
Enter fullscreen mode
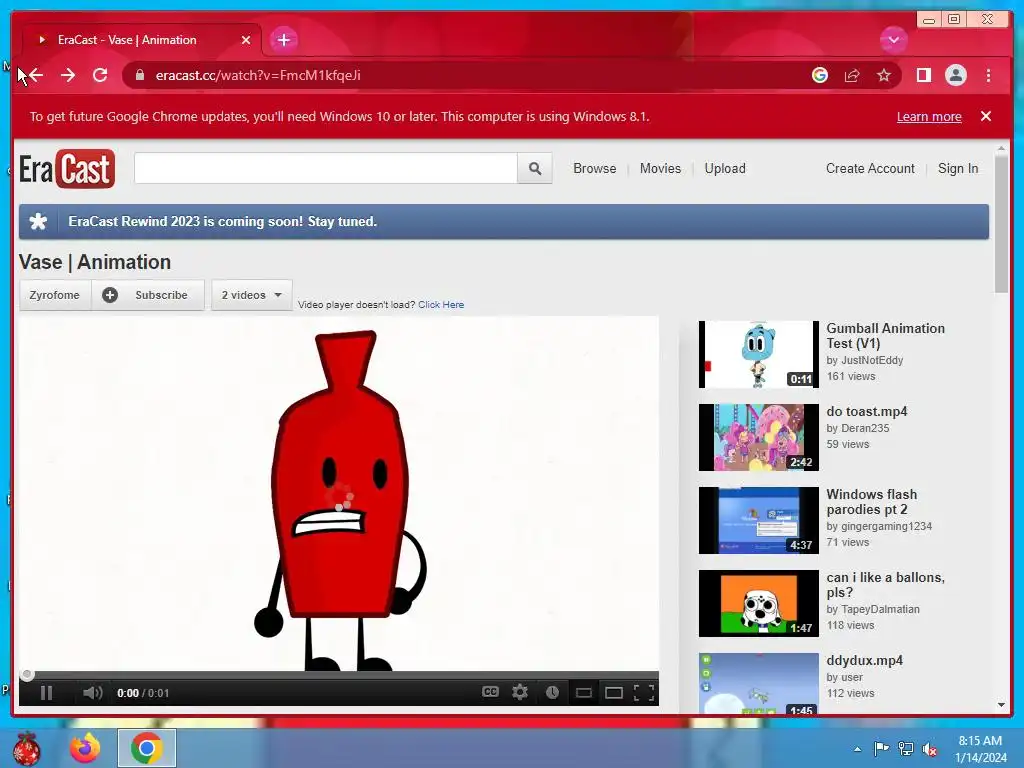644,693
